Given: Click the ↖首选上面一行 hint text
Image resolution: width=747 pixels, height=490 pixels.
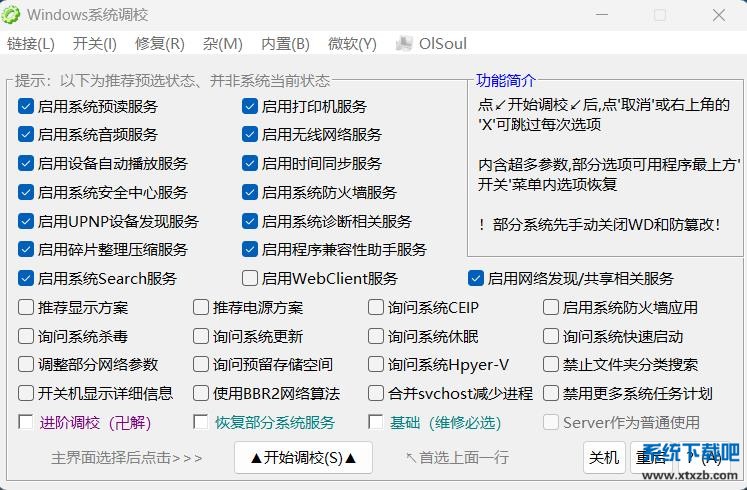Looking at the screenshot, I should 457,458.
